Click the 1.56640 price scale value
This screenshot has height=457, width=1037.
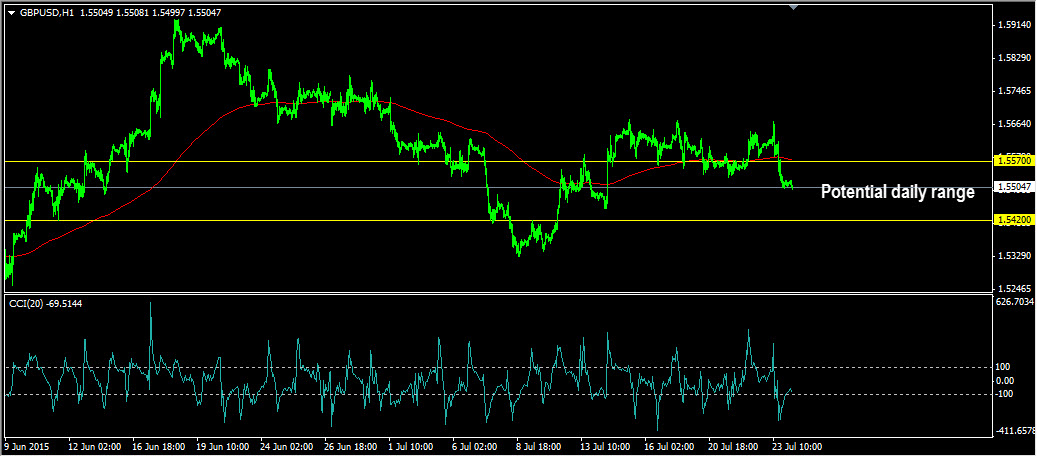click(1017, 124)
